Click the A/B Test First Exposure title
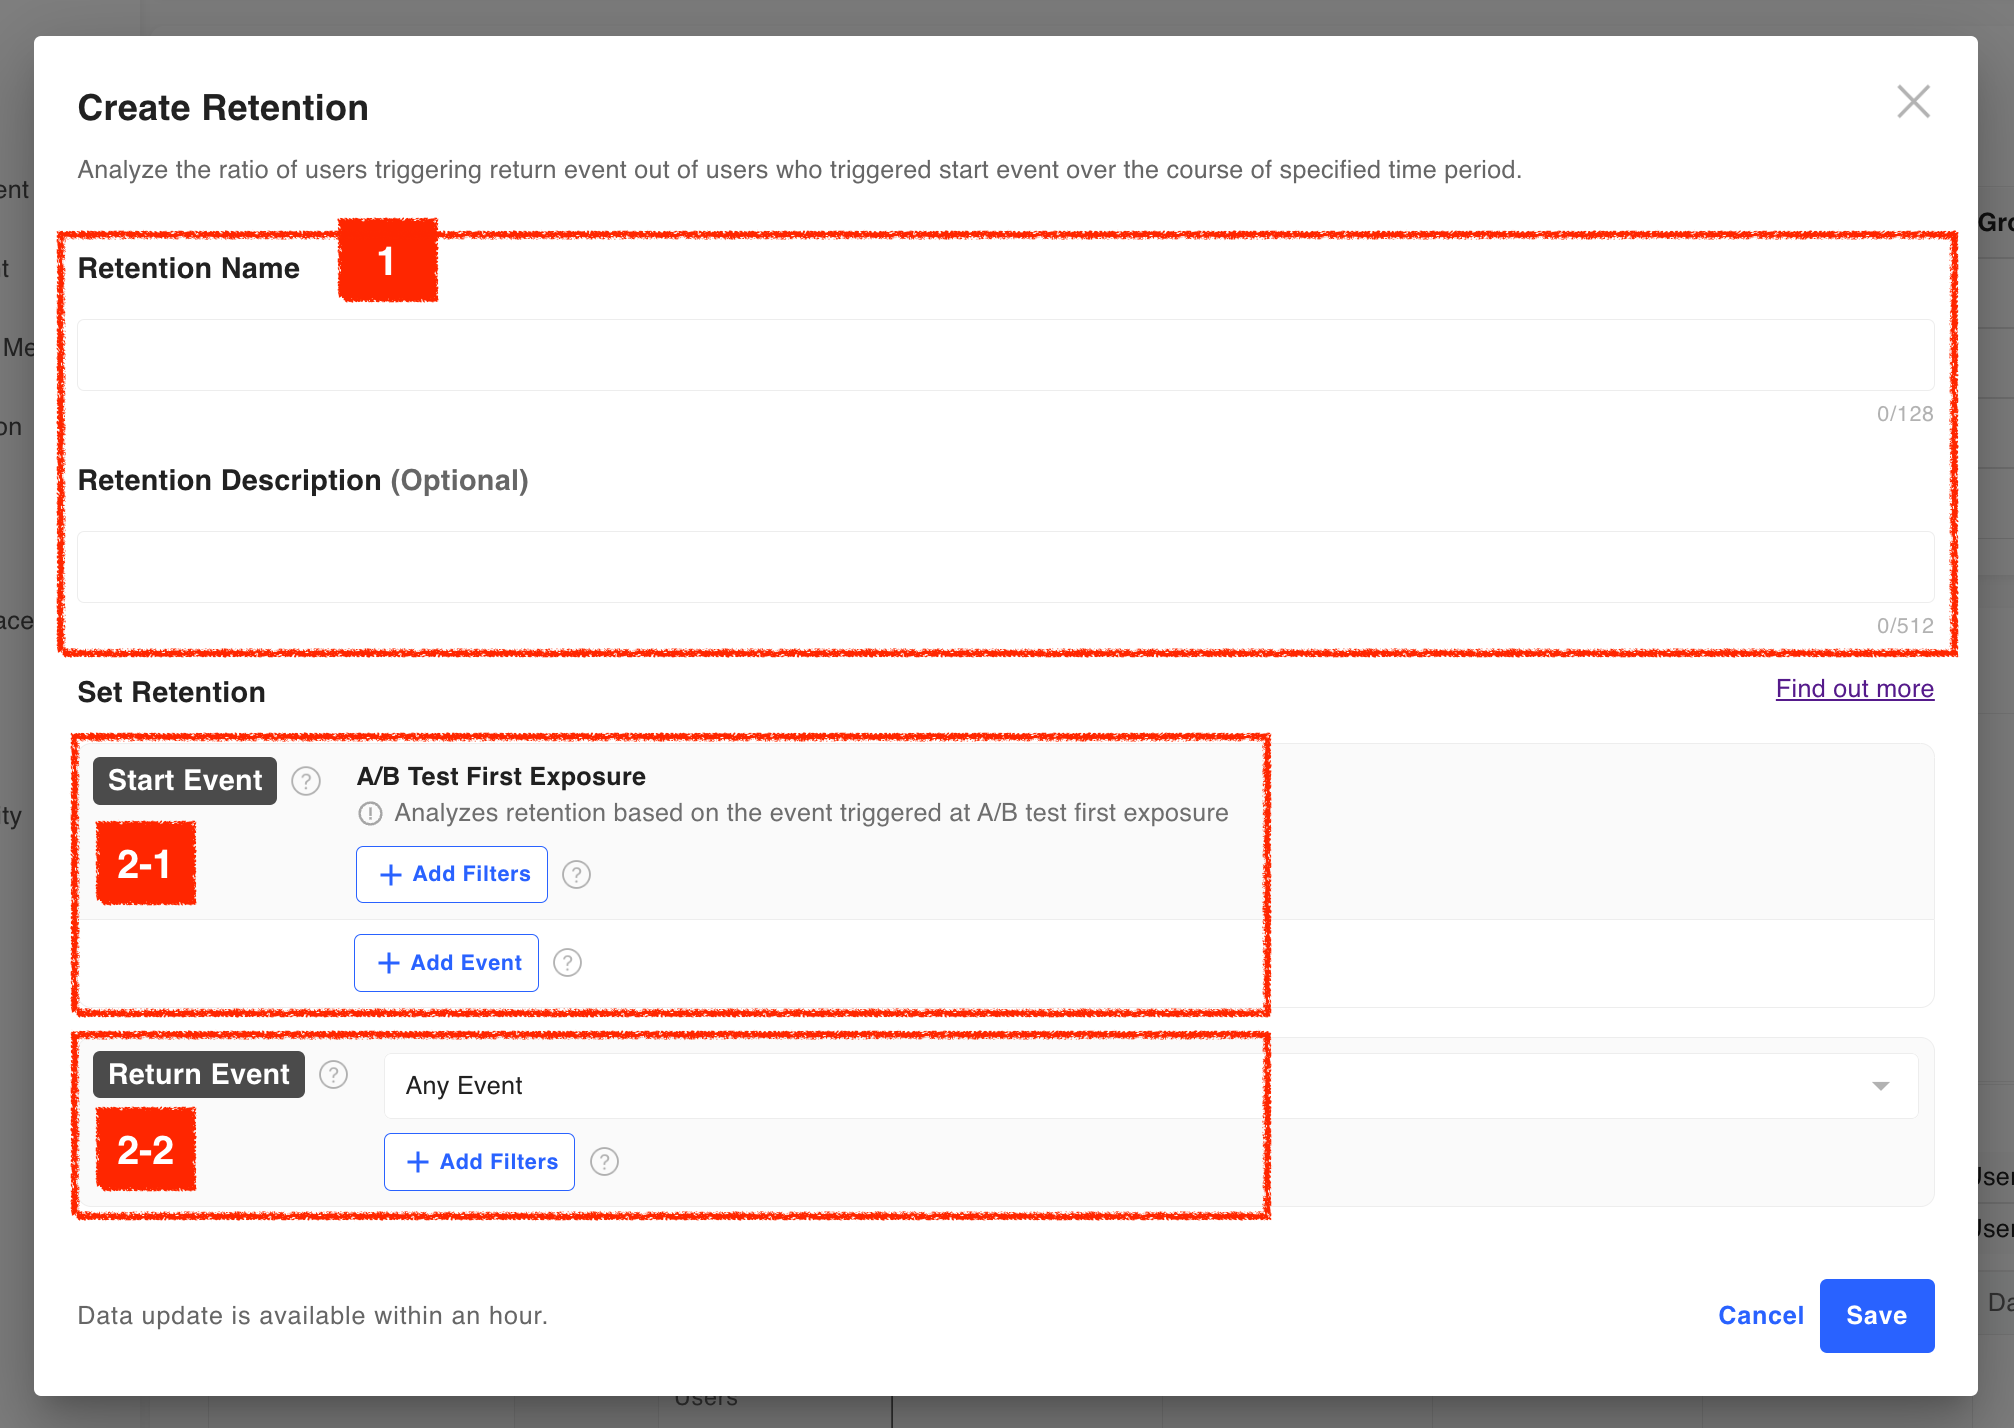Screen dimensions: 2014x1428 (501, 777)
